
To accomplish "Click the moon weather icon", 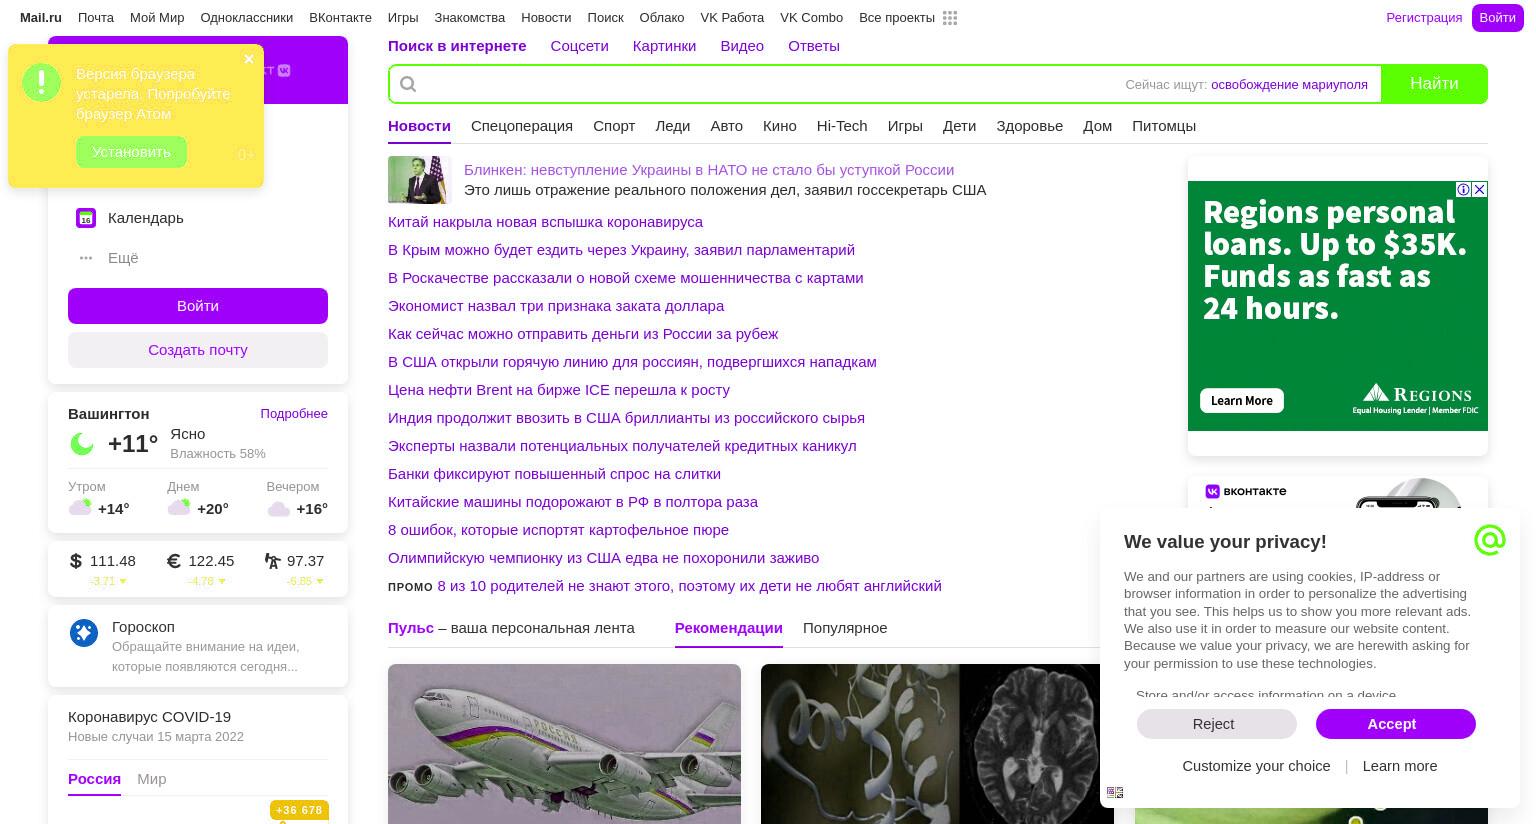I will point(82,443).
